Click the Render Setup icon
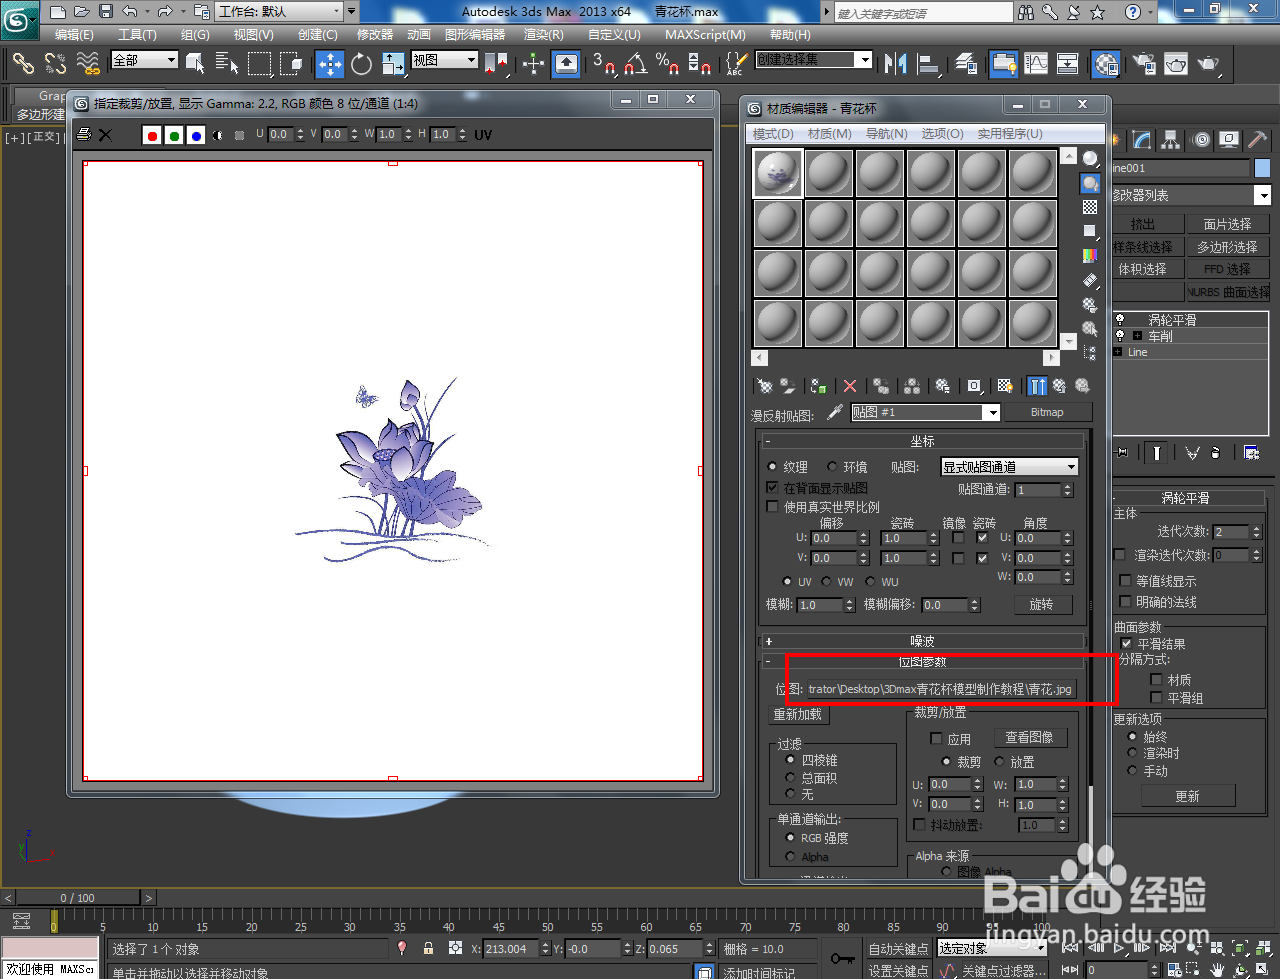This screenshot has height=979, width=1280. 1144,64
